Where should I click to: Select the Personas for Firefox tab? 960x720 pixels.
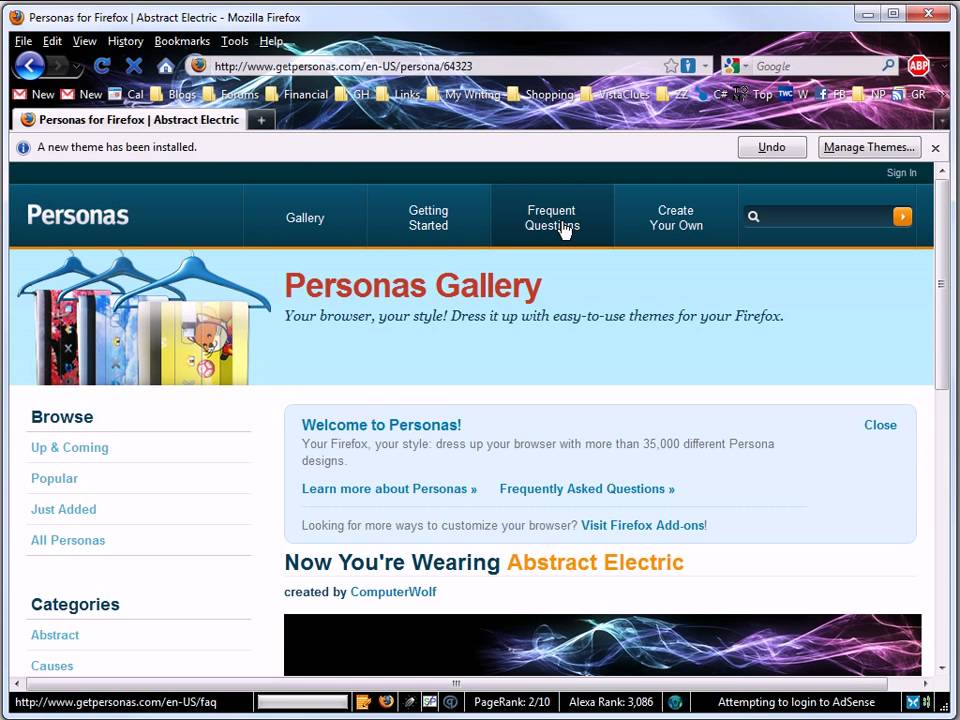tap(129, 119)
